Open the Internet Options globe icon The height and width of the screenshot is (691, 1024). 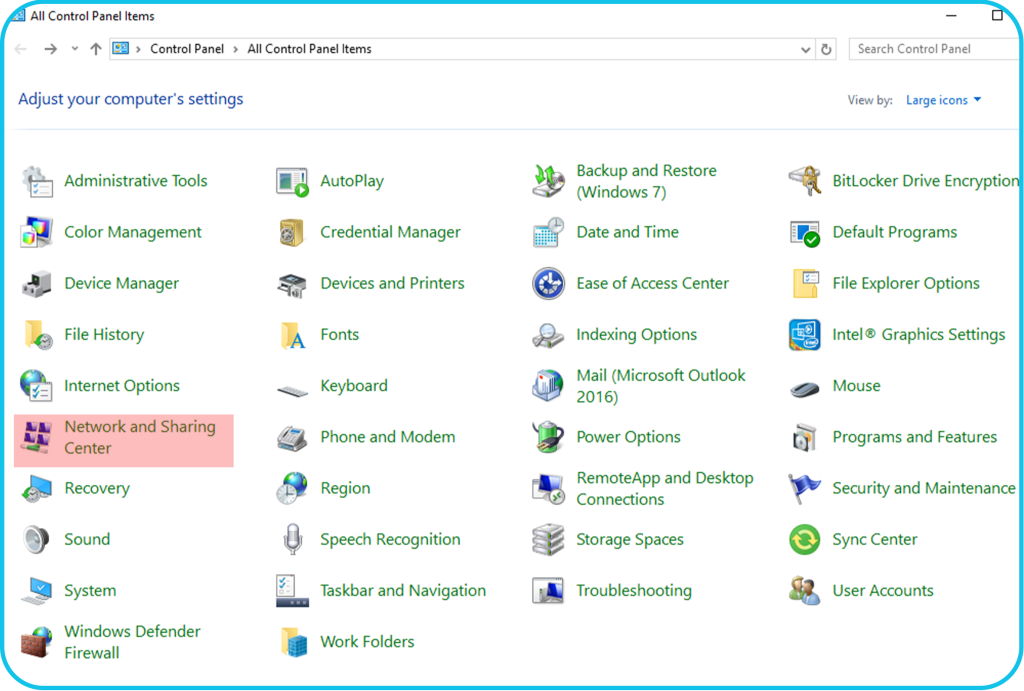pos(37,386)
